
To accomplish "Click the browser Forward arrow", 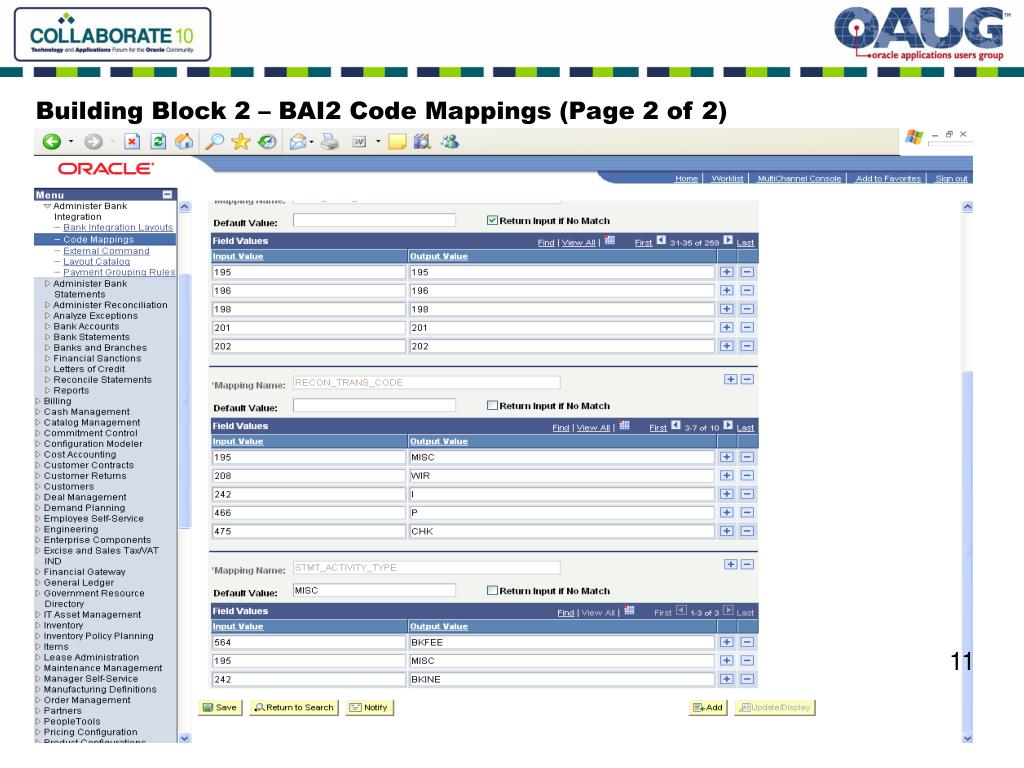I will [x=93, y=142].
